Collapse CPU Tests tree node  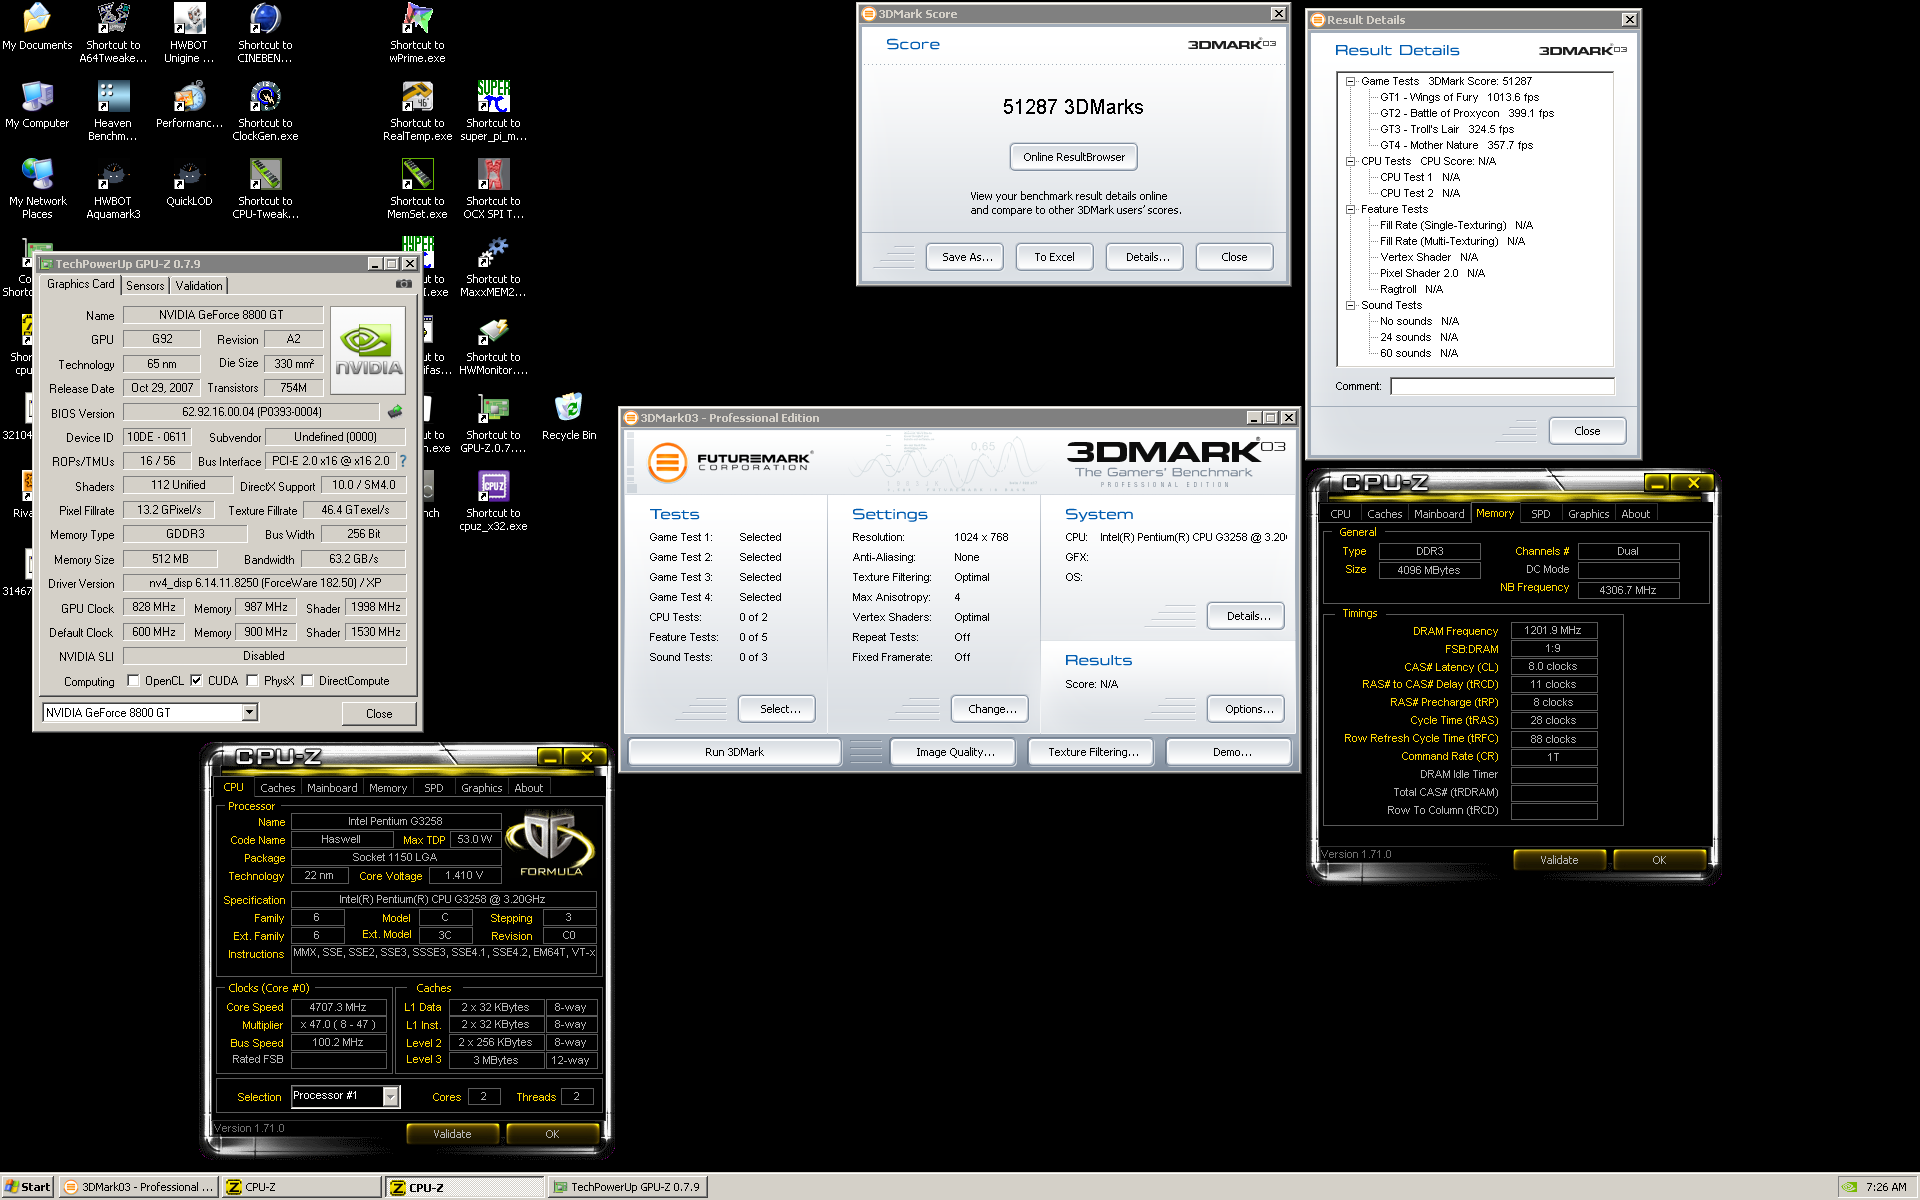tap(1350, 161)
